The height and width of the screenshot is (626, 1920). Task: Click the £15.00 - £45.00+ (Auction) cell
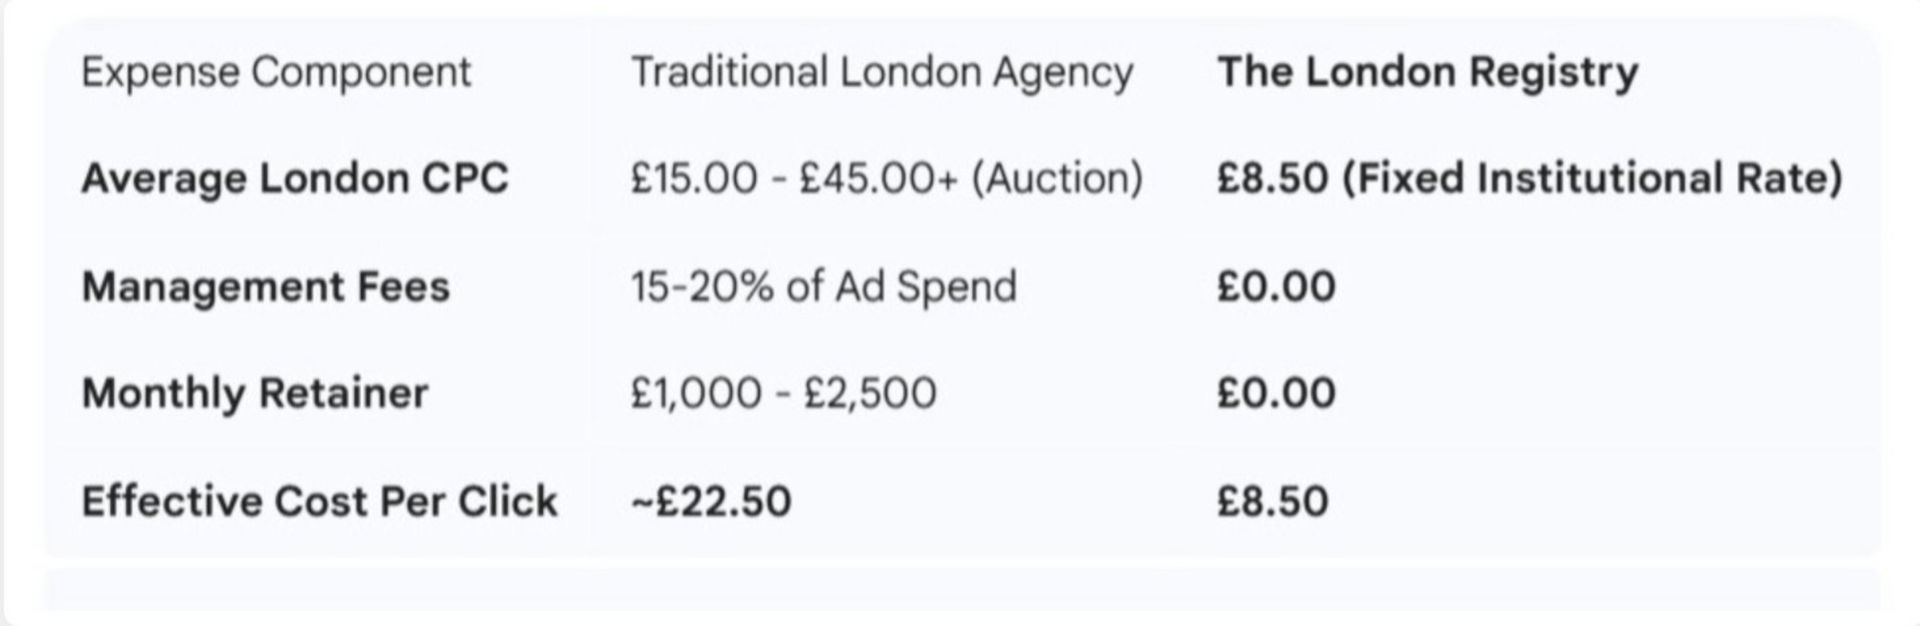click(x=886, y=179)
